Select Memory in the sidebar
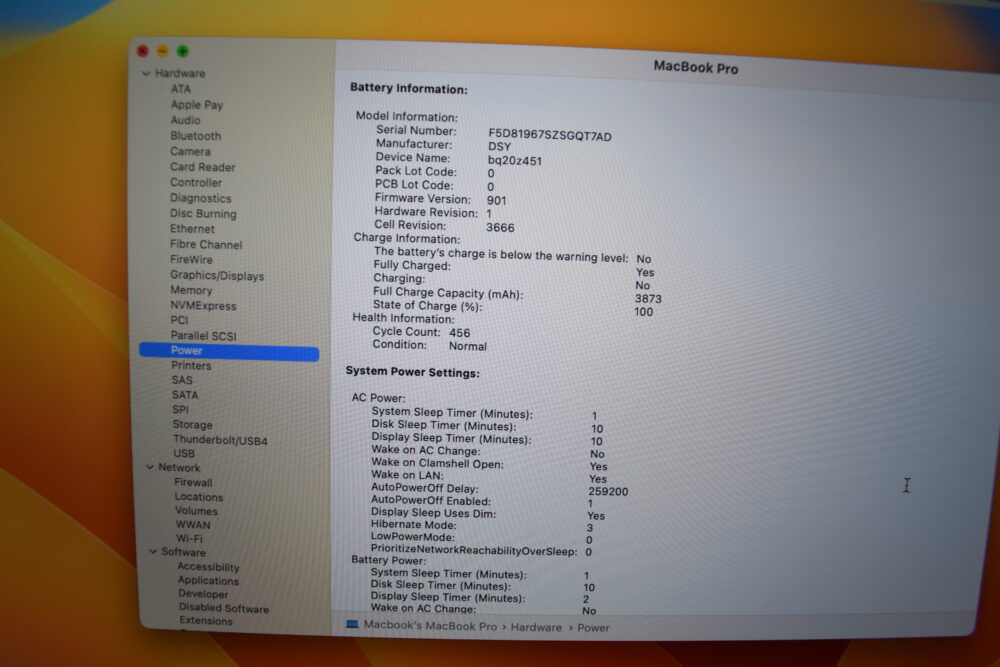 (x=191, y=290)
